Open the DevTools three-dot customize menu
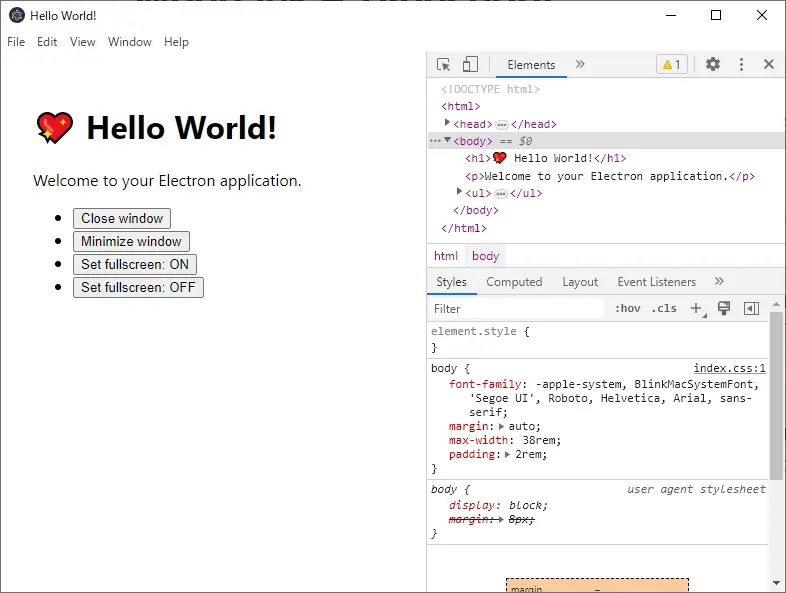Viewport: 786px width, 593px height. [741, 64]
